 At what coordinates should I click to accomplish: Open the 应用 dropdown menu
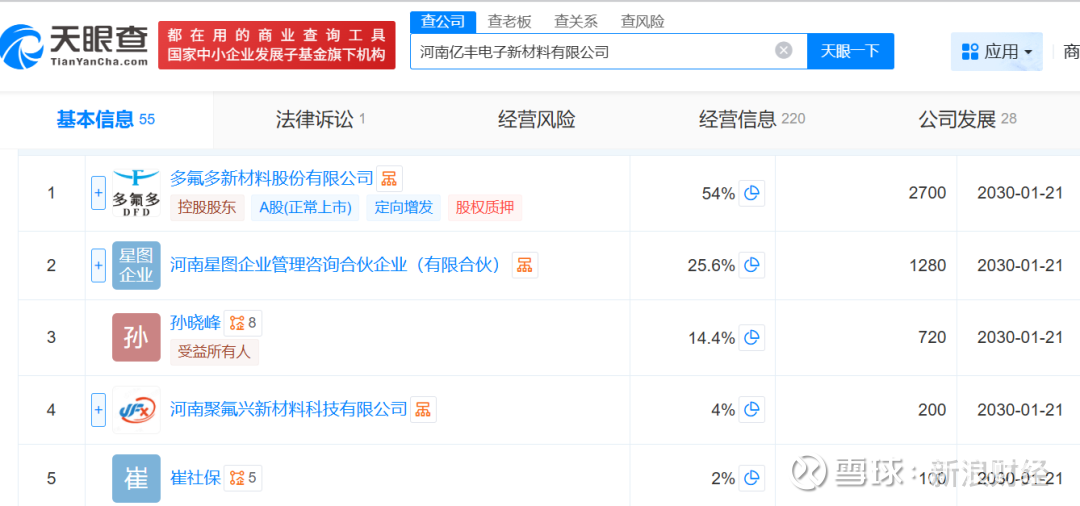[x=996, y=51]
